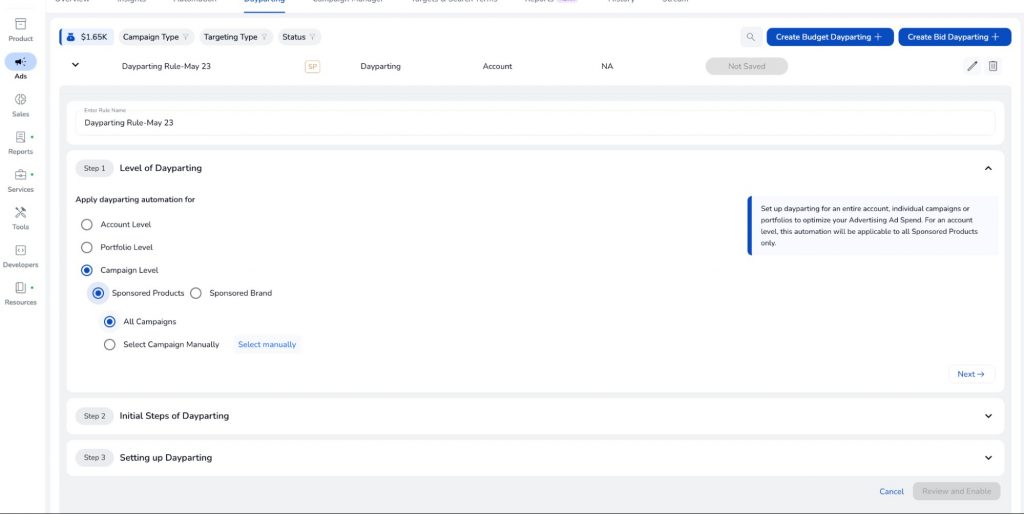Select the Ads megaphone icon
The image size is (1024, 514).
point(20,62)
